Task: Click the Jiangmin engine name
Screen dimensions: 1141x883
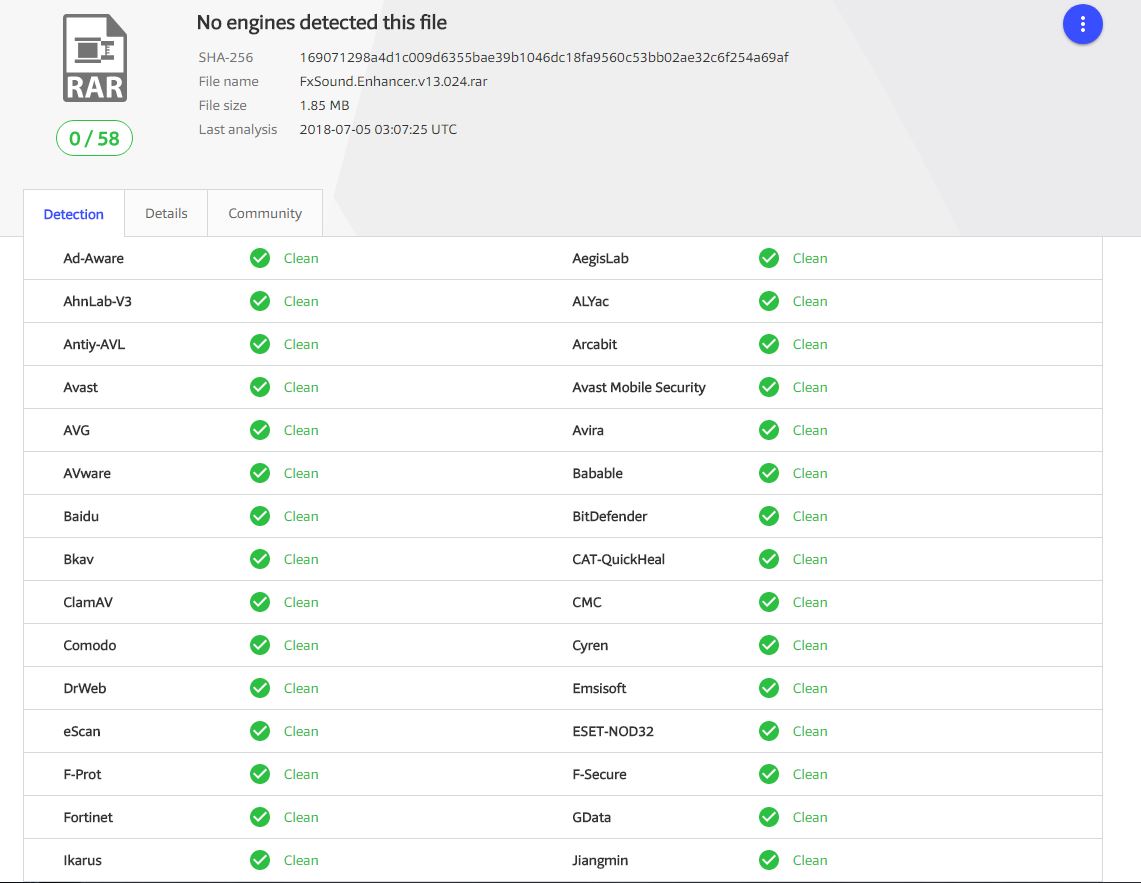Action: click(600, 860)
